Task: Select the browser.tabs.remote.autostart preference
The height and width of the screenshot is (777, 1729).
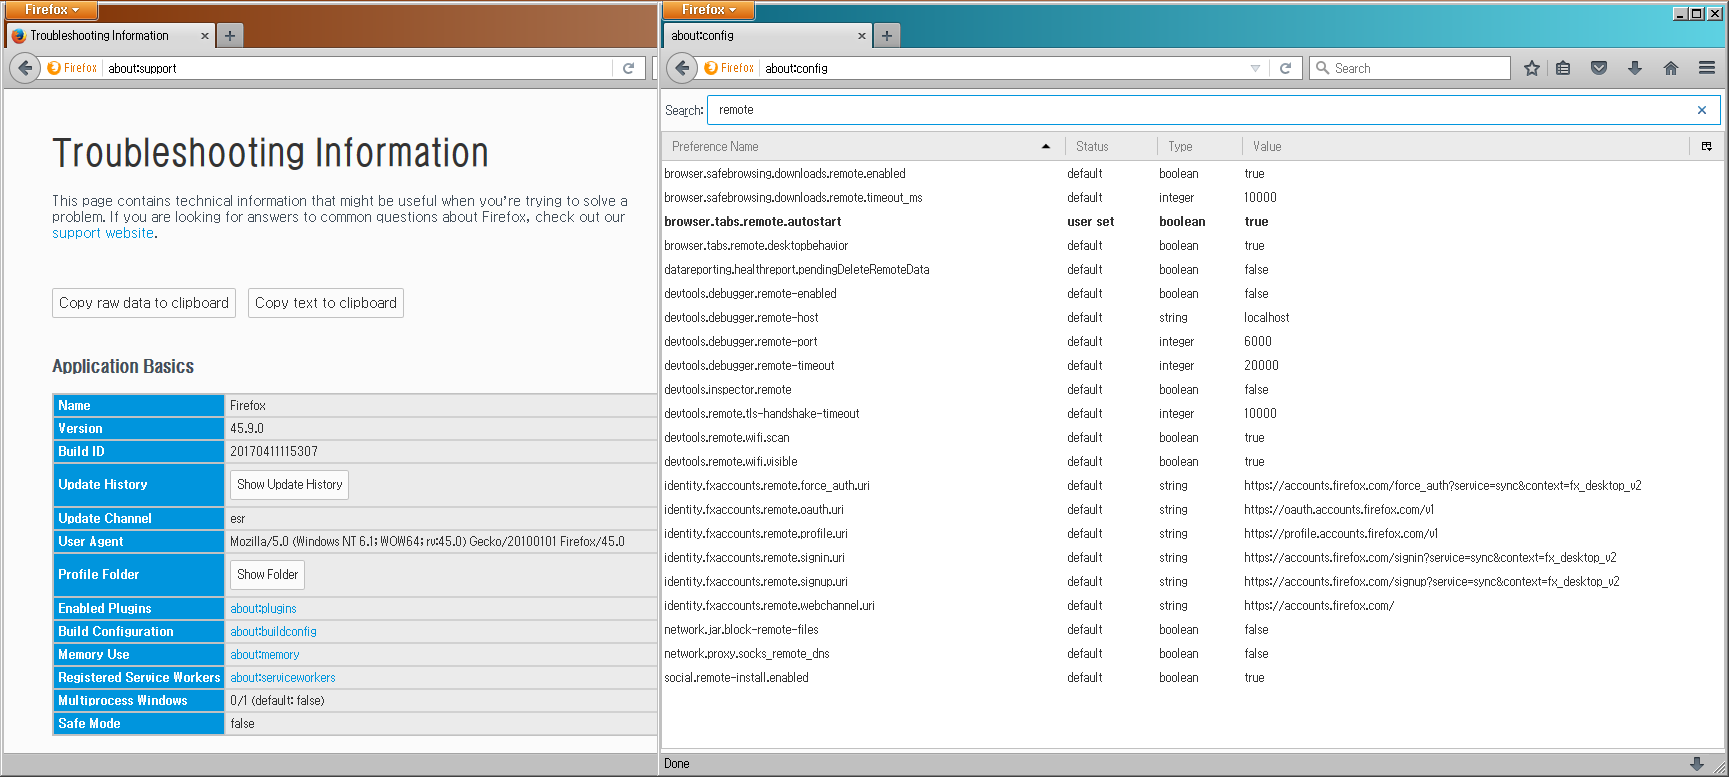Action: coord(1194,222)
